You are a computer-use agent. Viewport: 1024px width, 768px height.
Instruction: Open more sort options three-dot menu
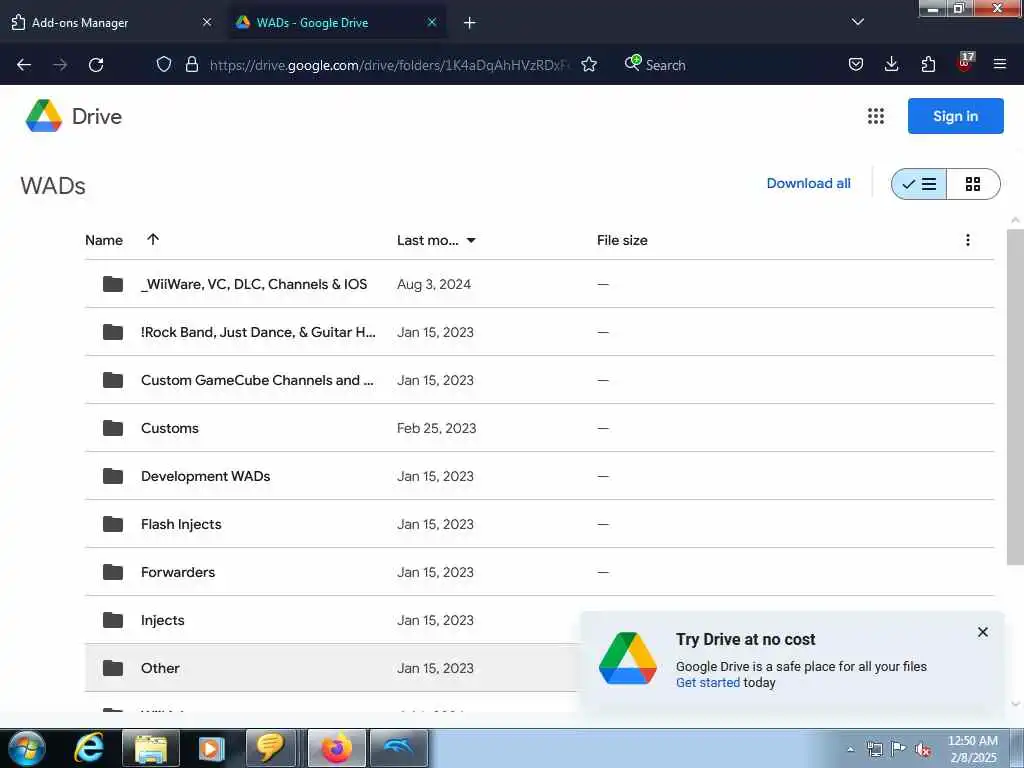click(x=968, y=240)
